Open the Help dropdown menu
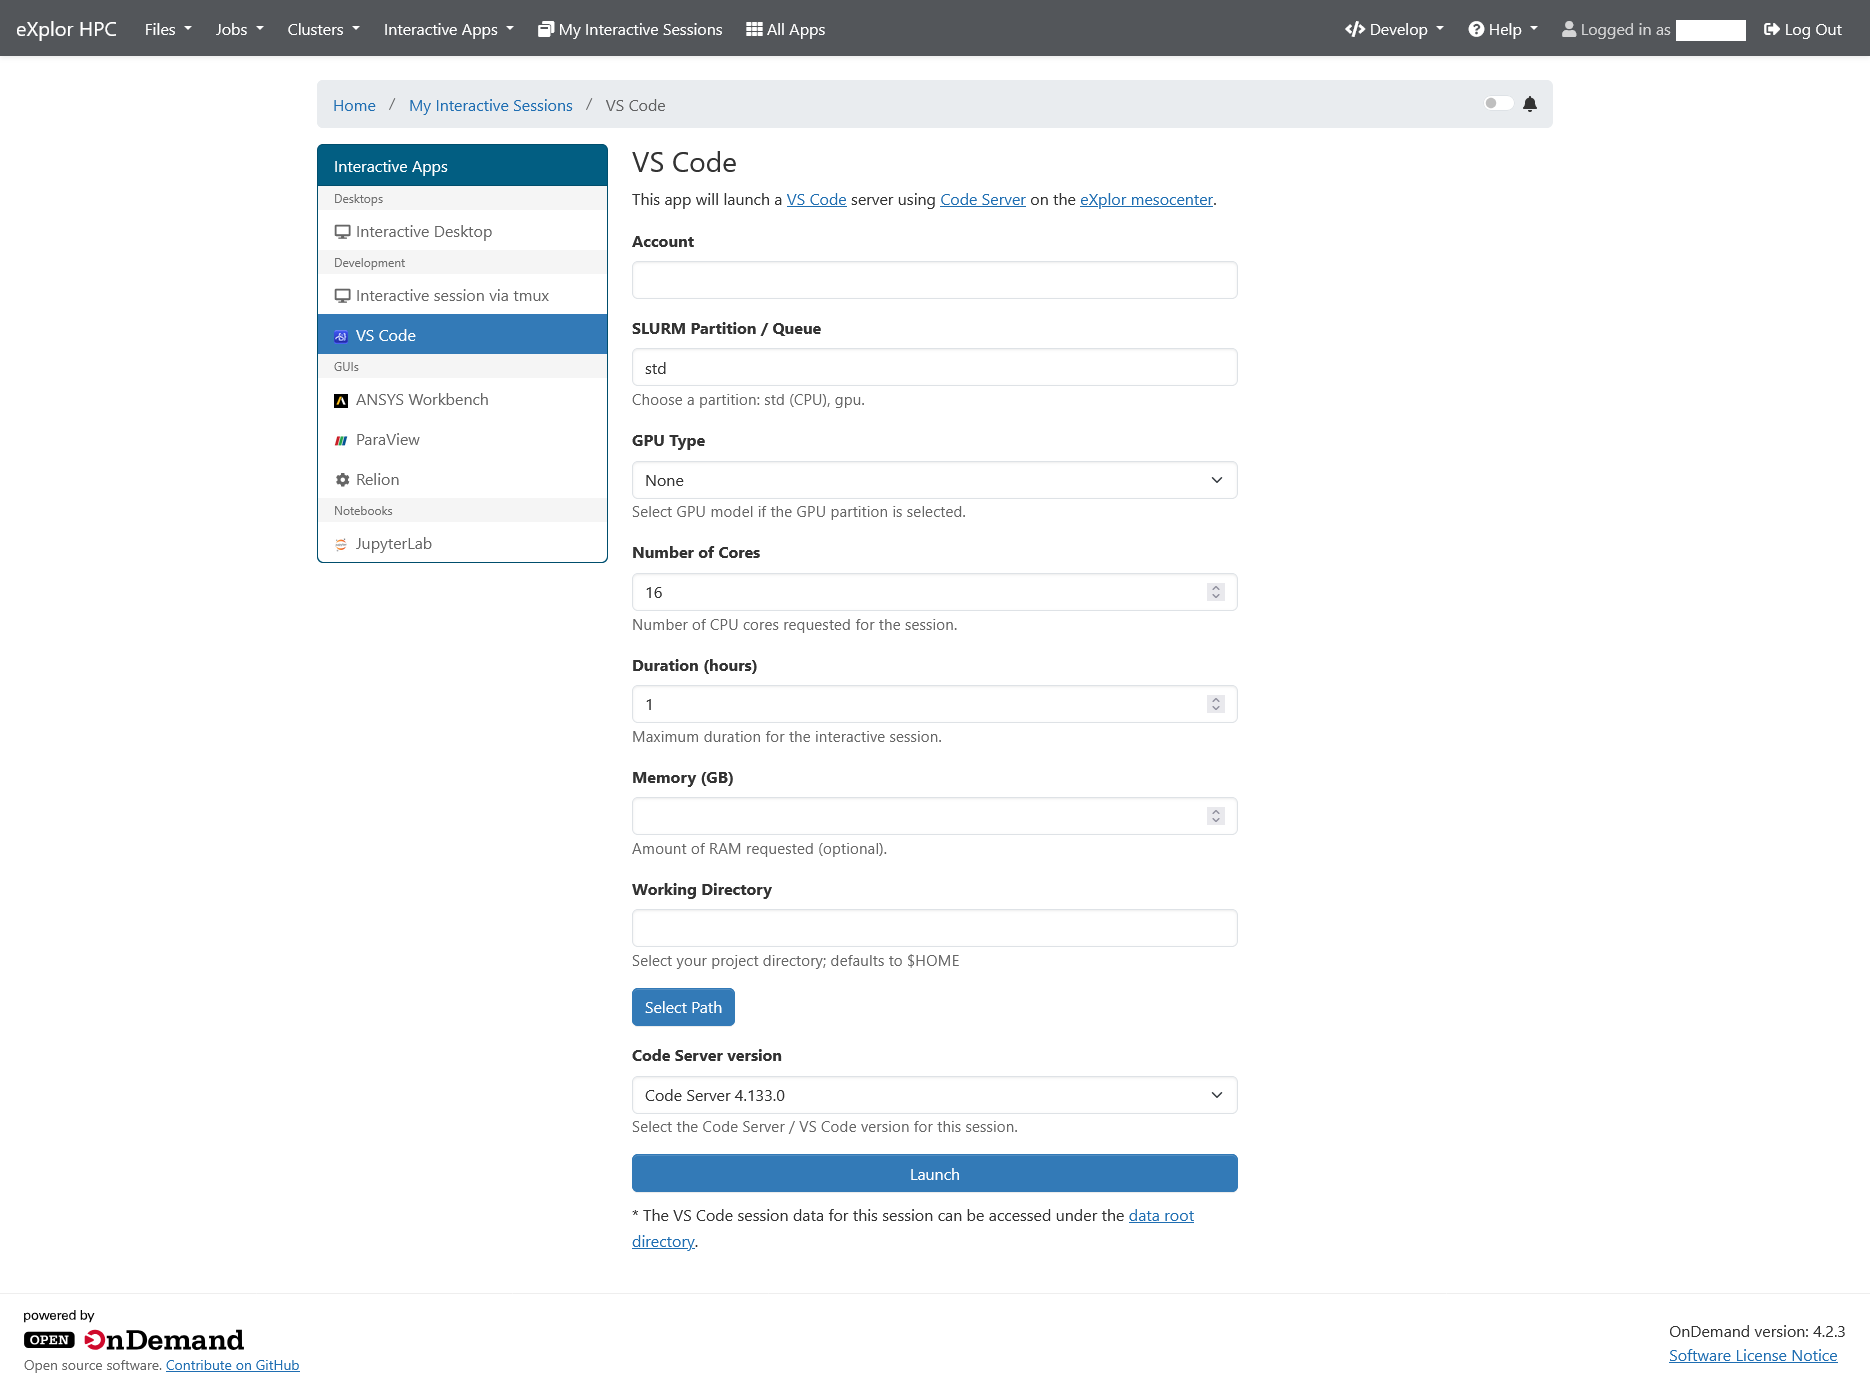Viewport: 1870px width, 1391px height. 1503,29
